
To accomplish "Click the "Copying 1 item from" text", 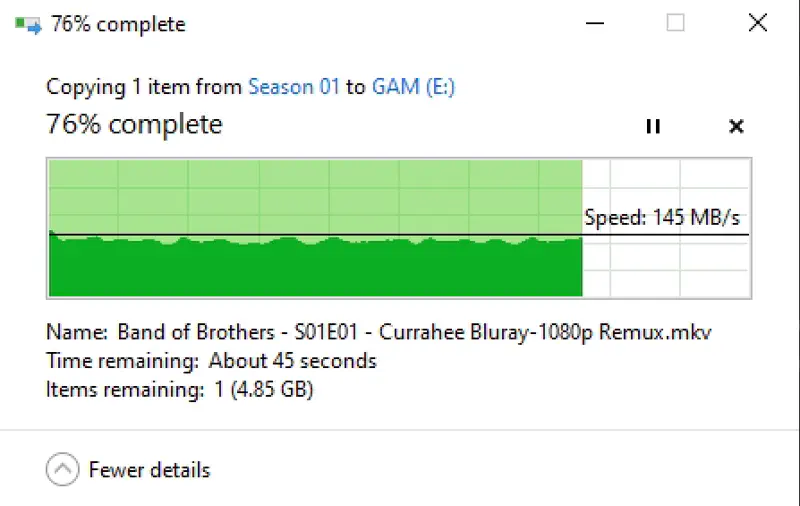I will click(144, 87).
